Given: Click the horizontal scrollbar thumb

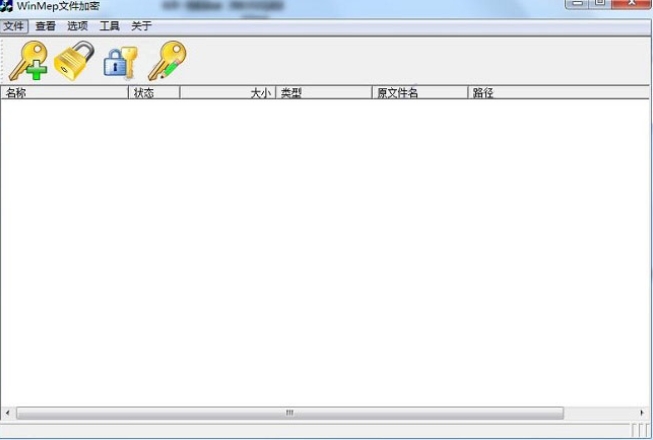Looking at the screenshot, I should point(290,413).
